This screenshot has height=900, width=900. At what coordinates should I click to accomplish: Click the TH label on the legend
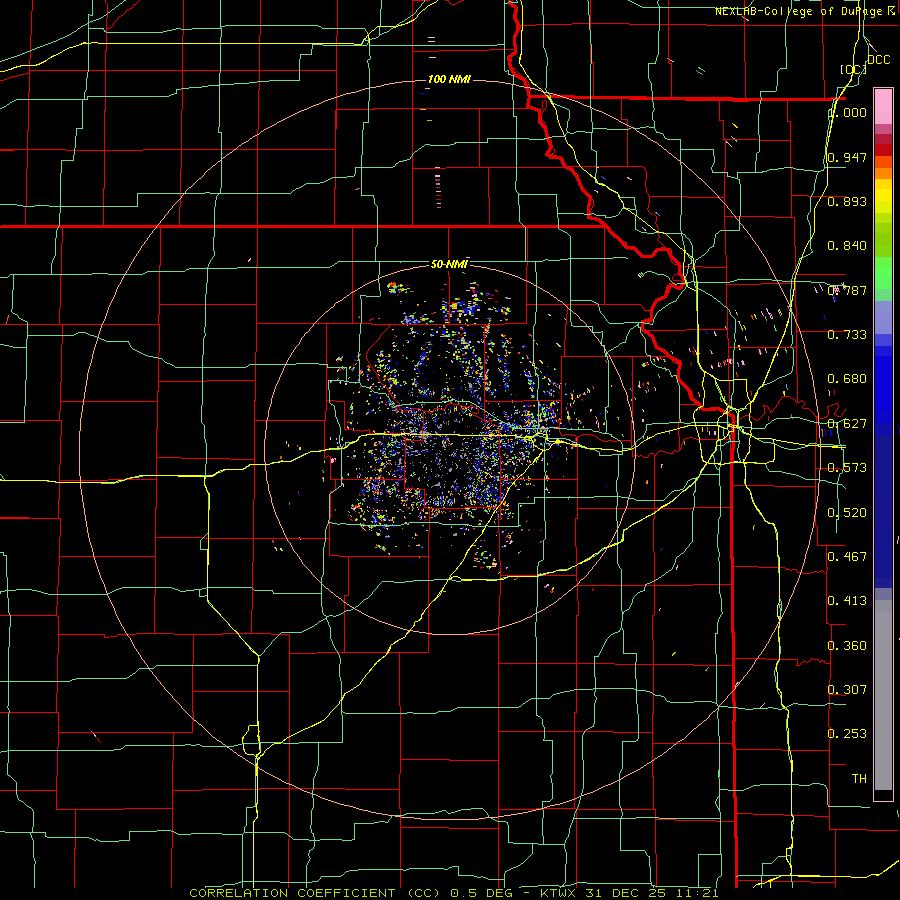click(859, 779)
